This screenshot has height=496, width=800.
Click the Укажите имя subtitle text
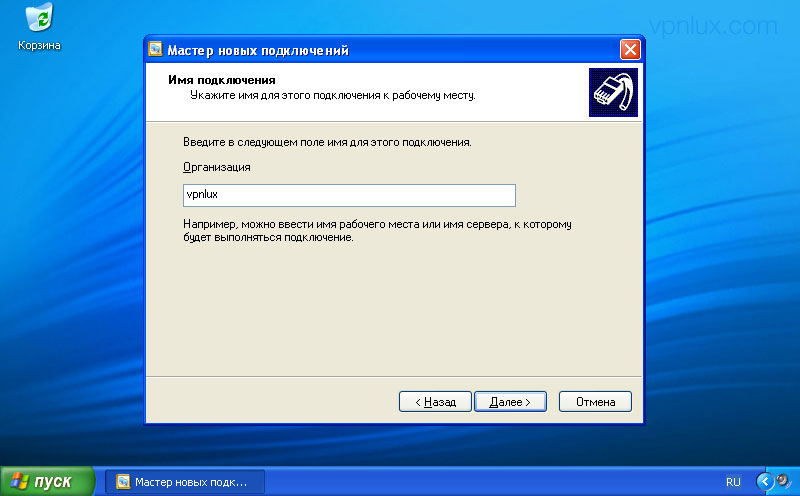coord(333,95)
